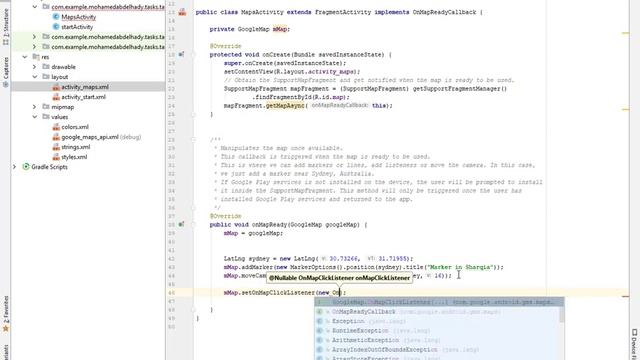Choose GoogleMap.OnMapClickListener completion suggestion
The height and width of the screenshot is (360, 640).
point(439,302)
